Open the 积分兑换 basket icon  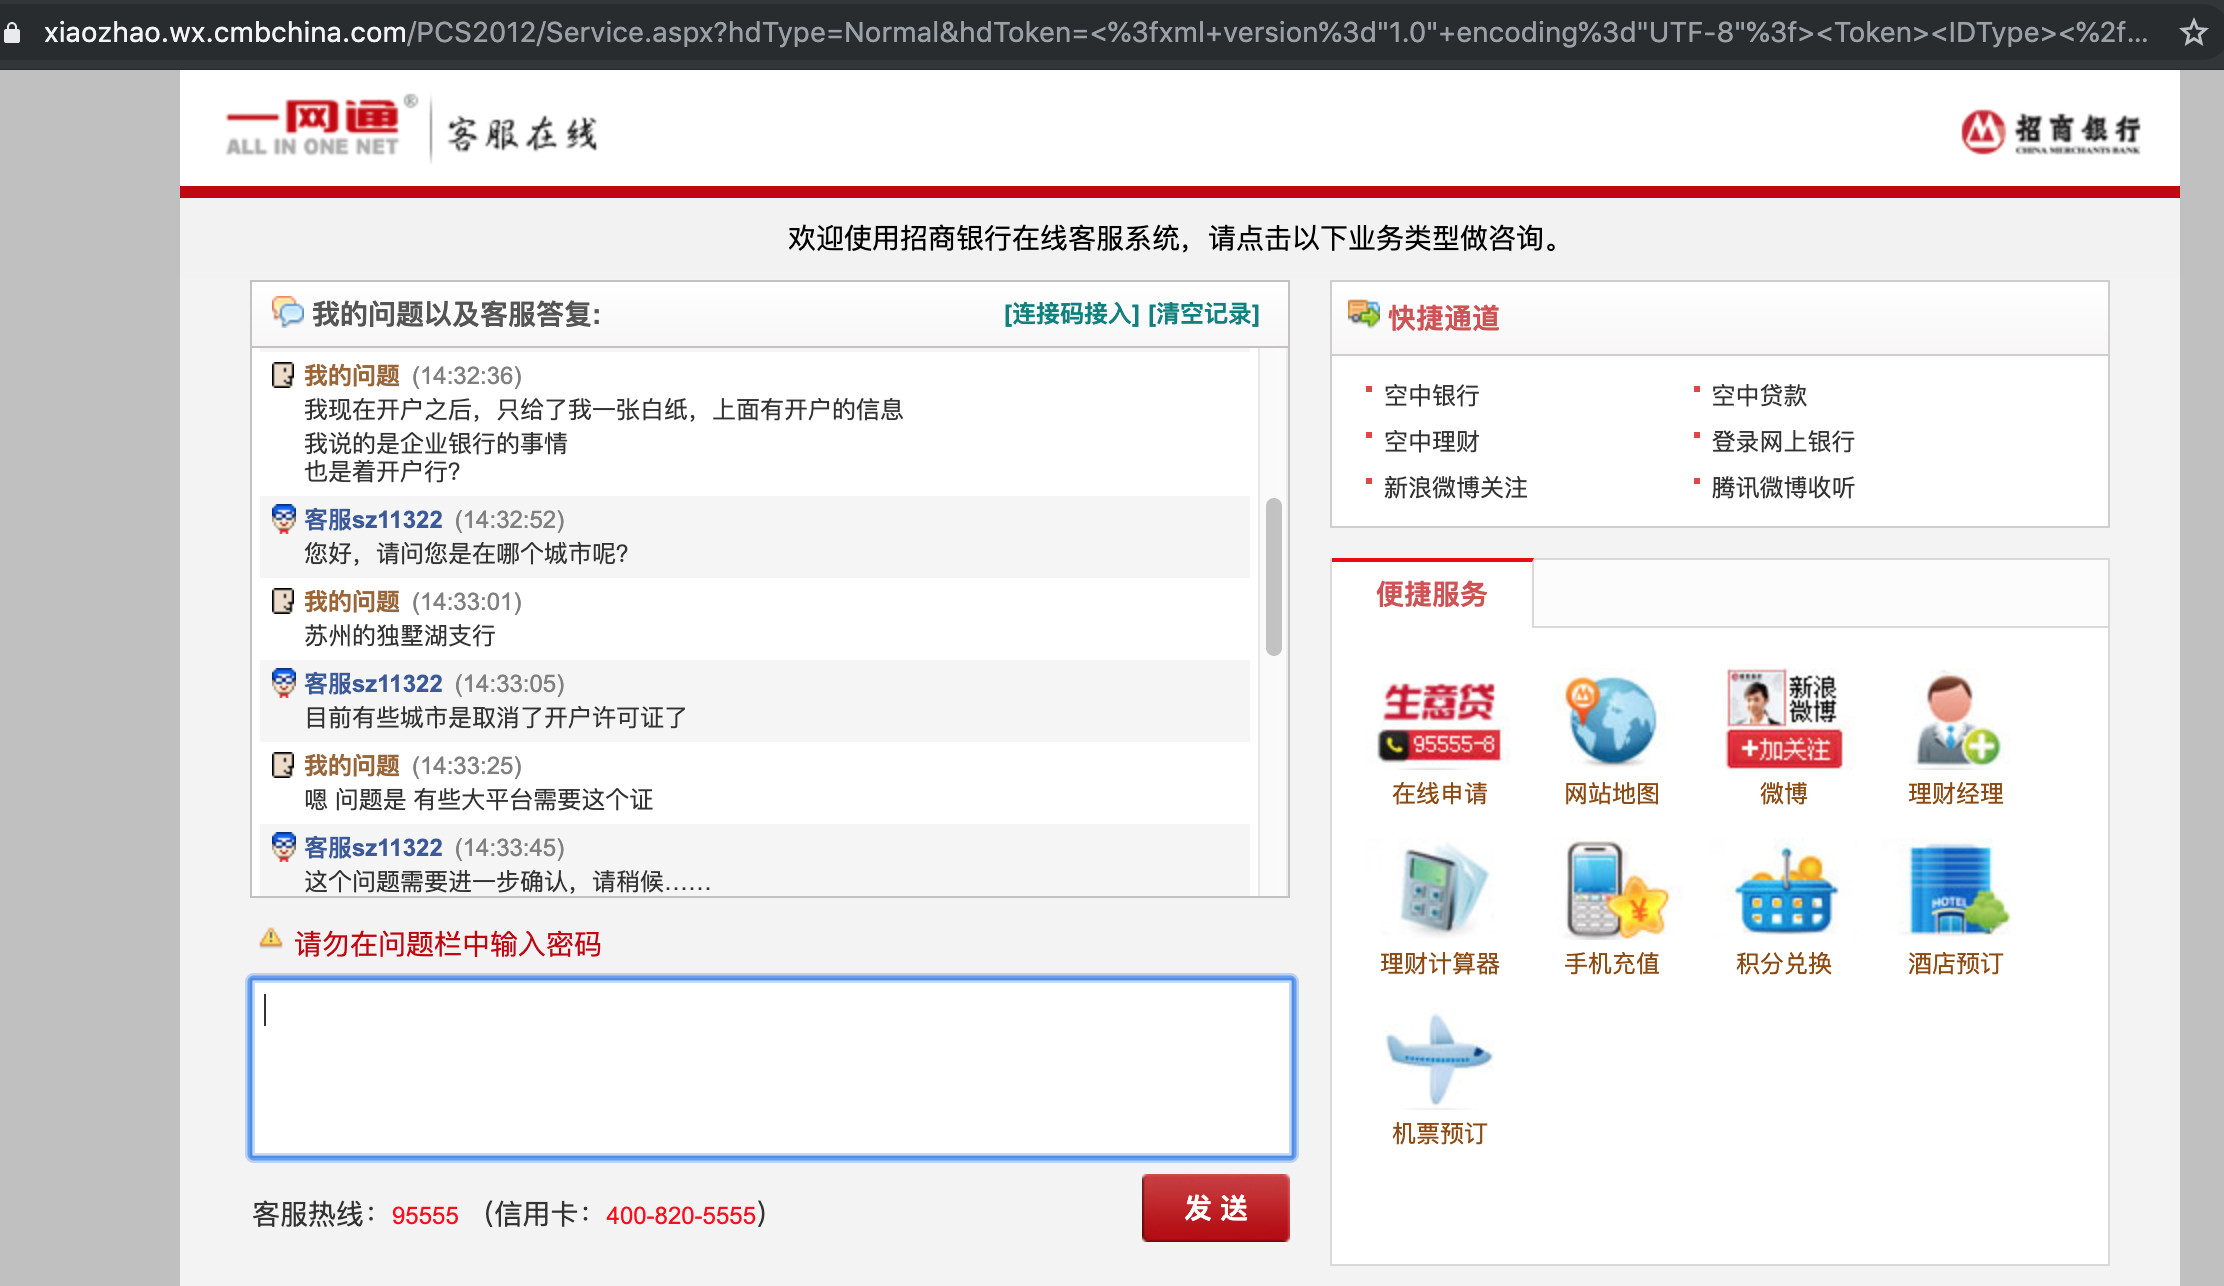[x=1783, y=890]
